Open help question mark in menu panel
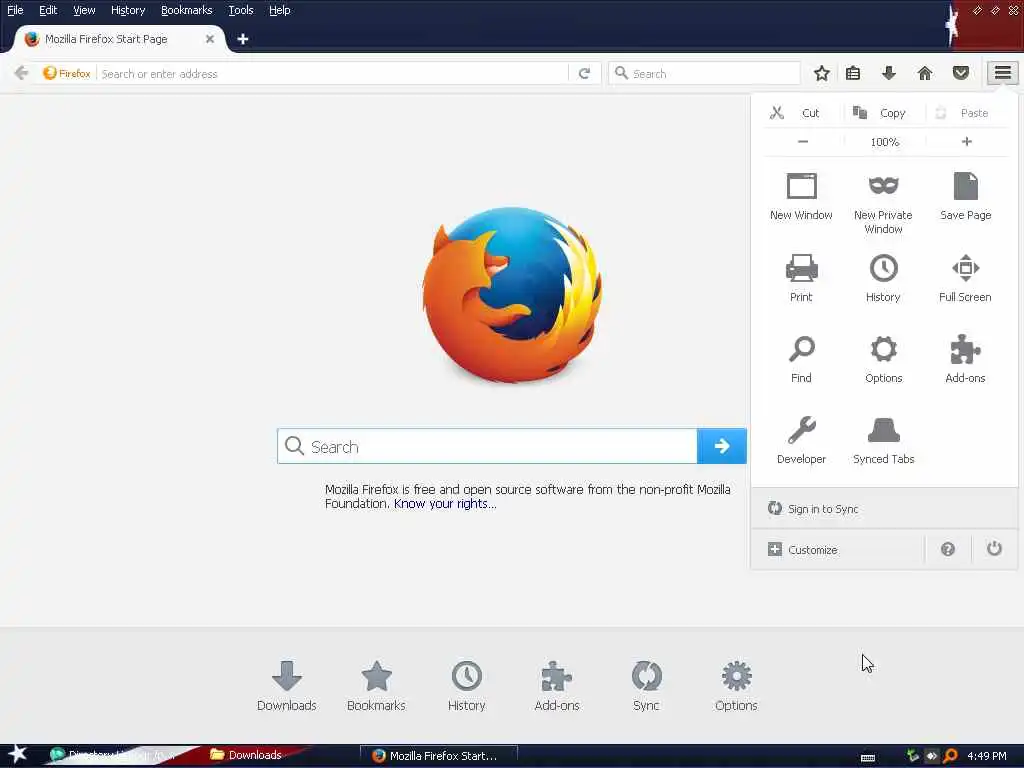 click(x=948, y=549)
